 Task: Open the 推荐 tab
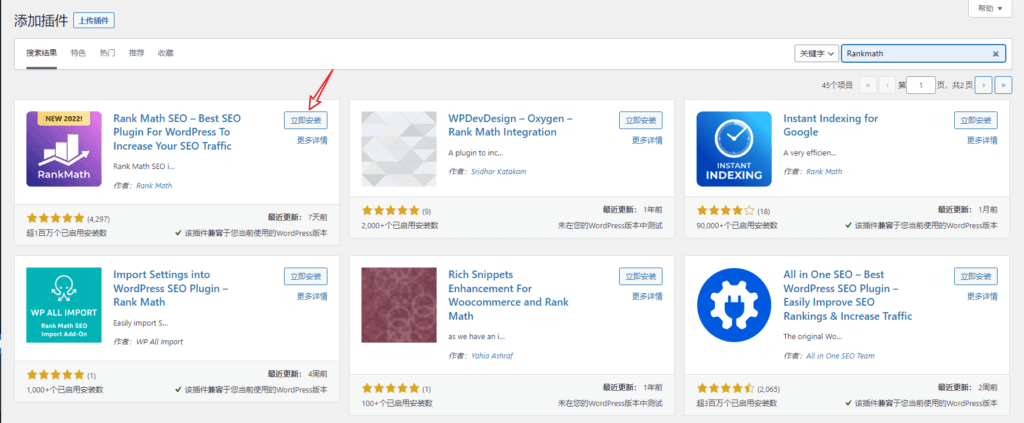[136, 54]
